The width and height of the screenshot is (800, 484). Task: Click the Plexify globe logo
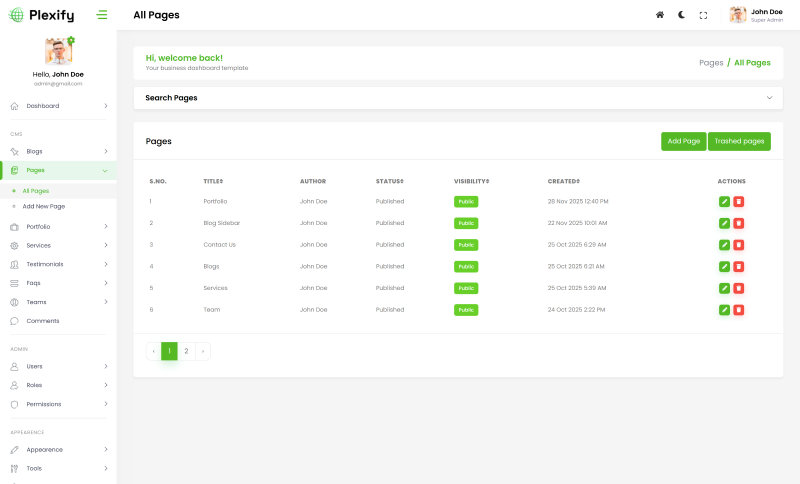point(16,15)
